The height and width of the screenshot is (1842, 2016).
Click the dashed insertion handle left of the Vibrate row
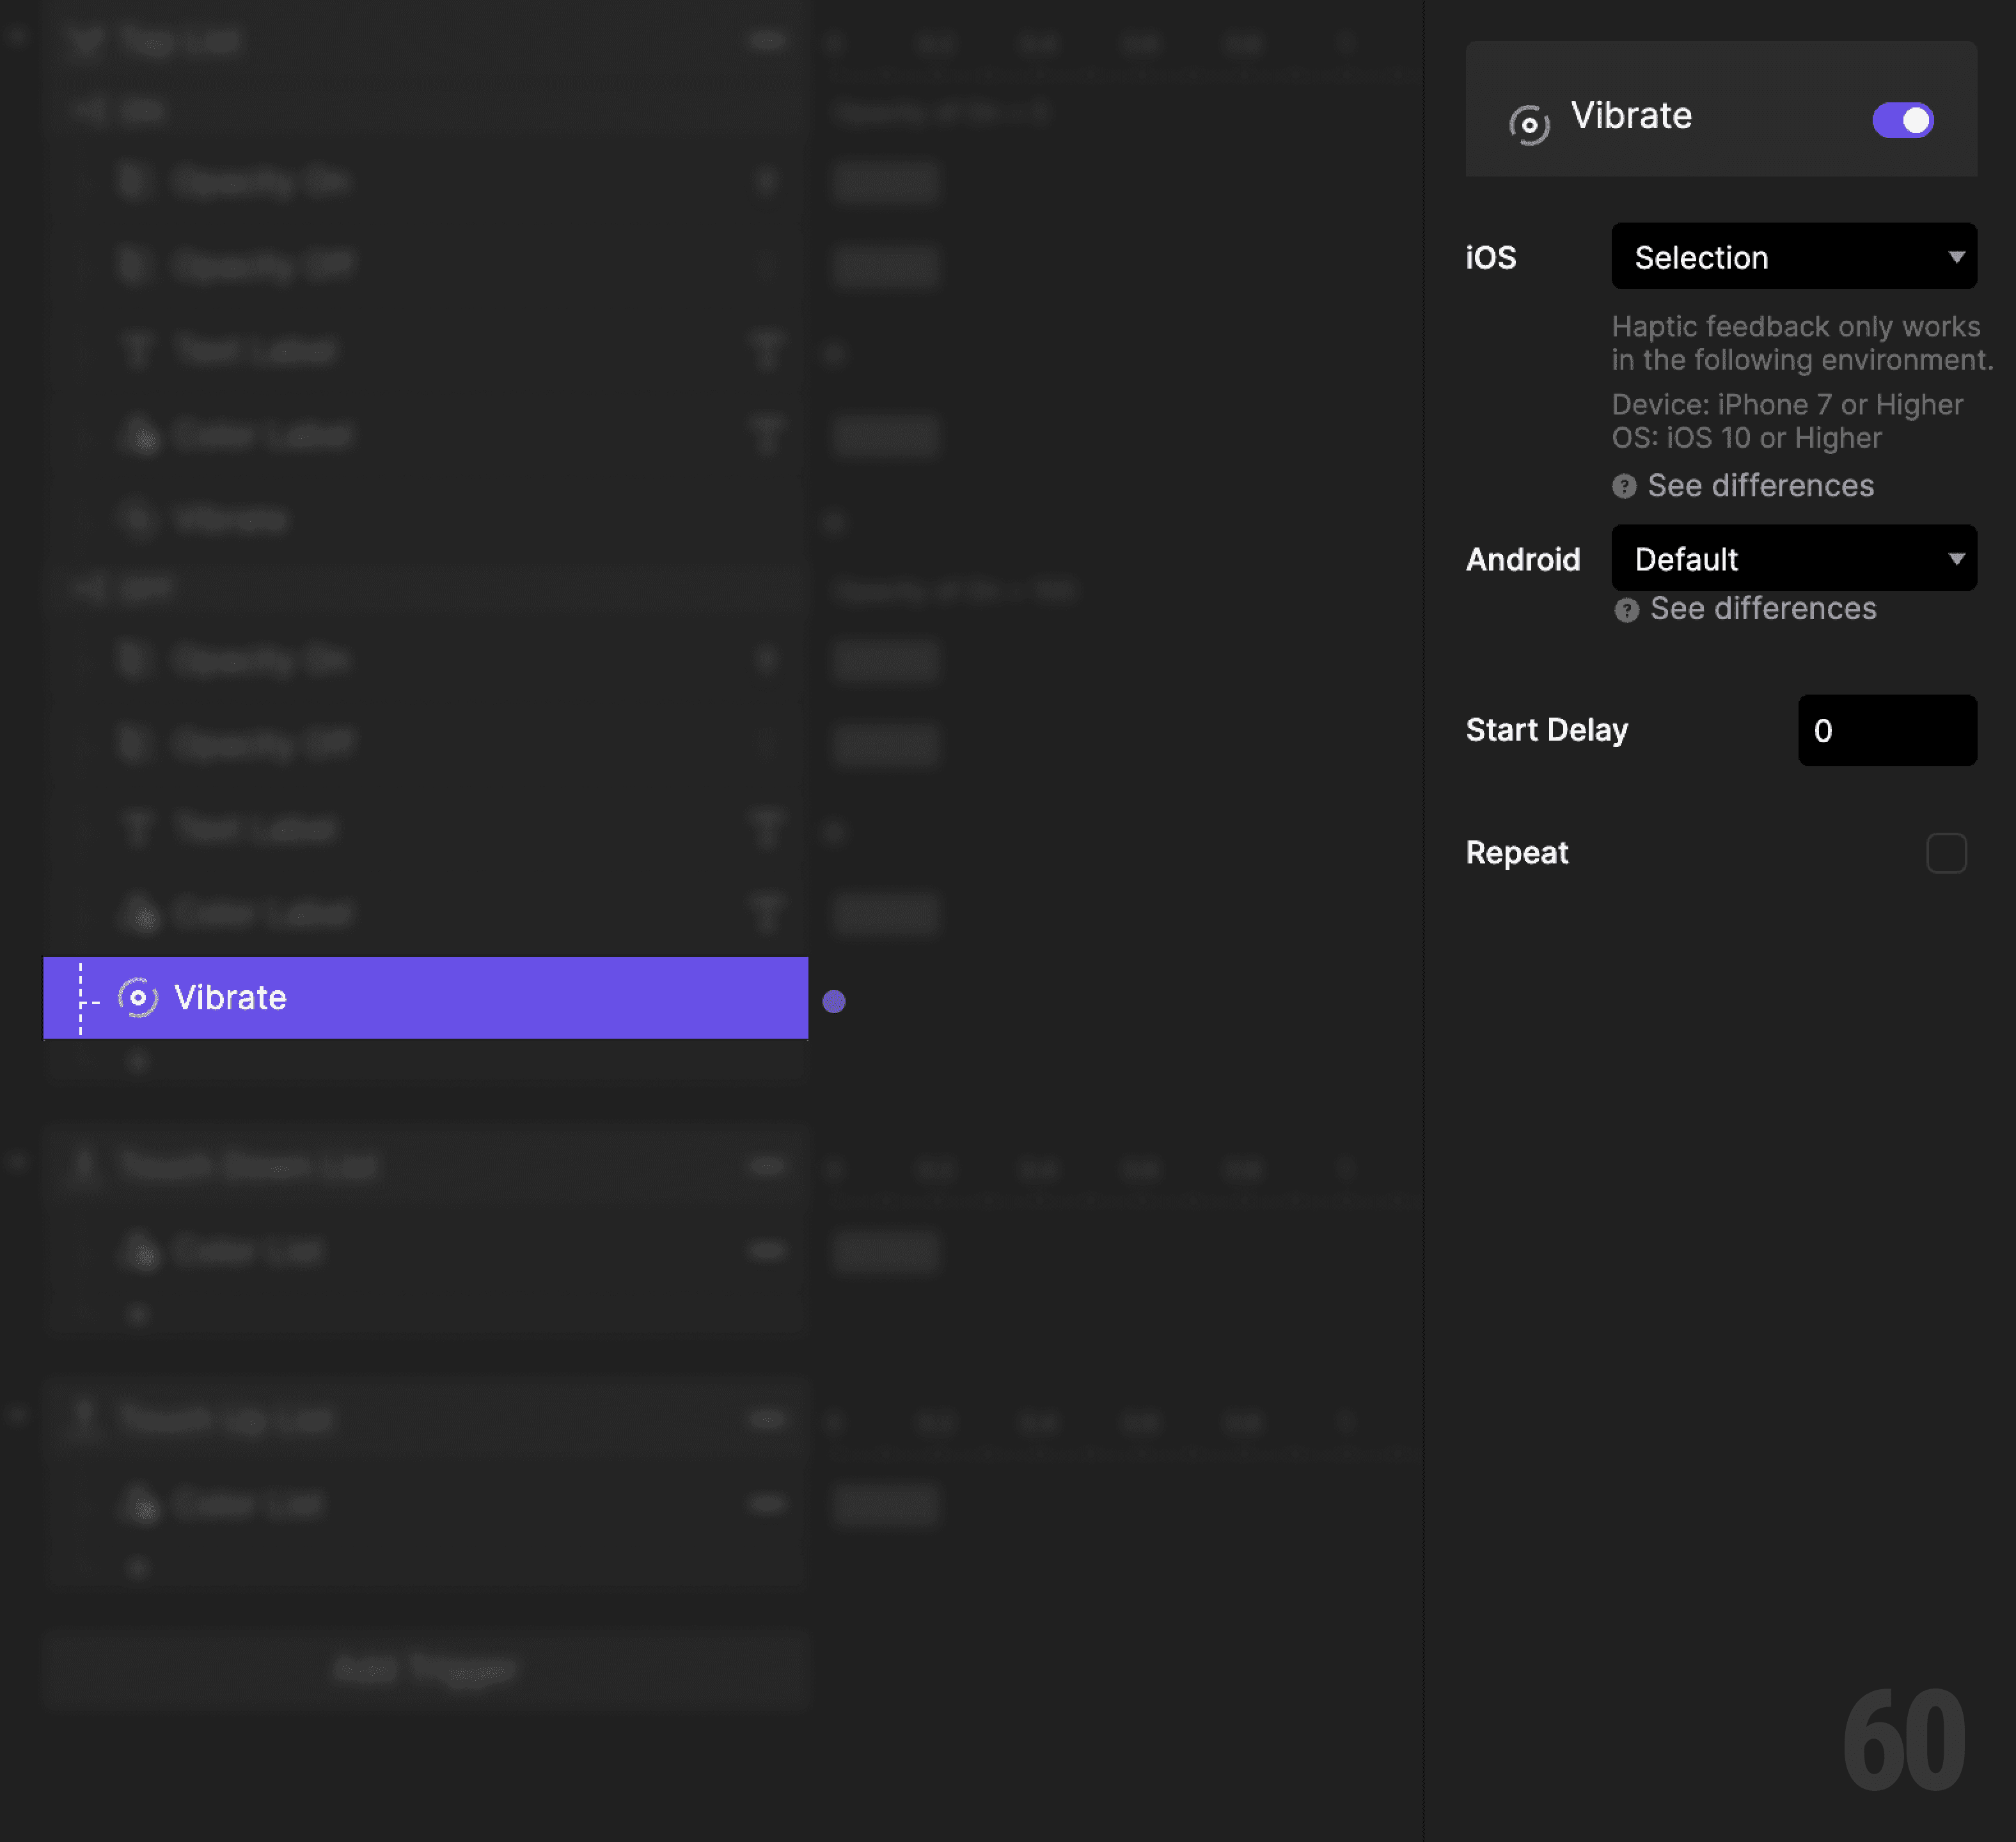click(82, 997)
